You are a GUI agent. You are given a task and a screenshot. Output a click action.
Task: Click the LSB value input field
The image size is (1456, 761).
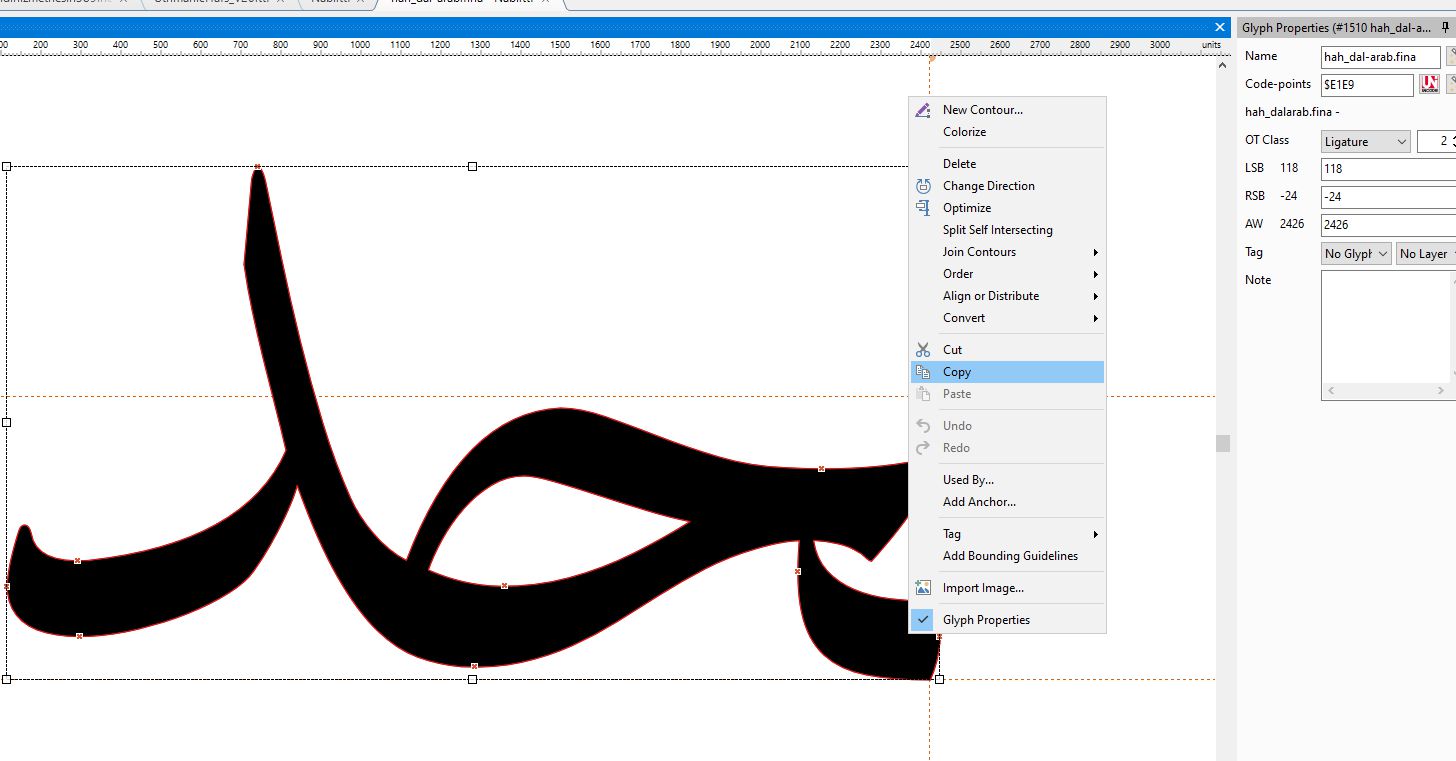pos(1388,169)
